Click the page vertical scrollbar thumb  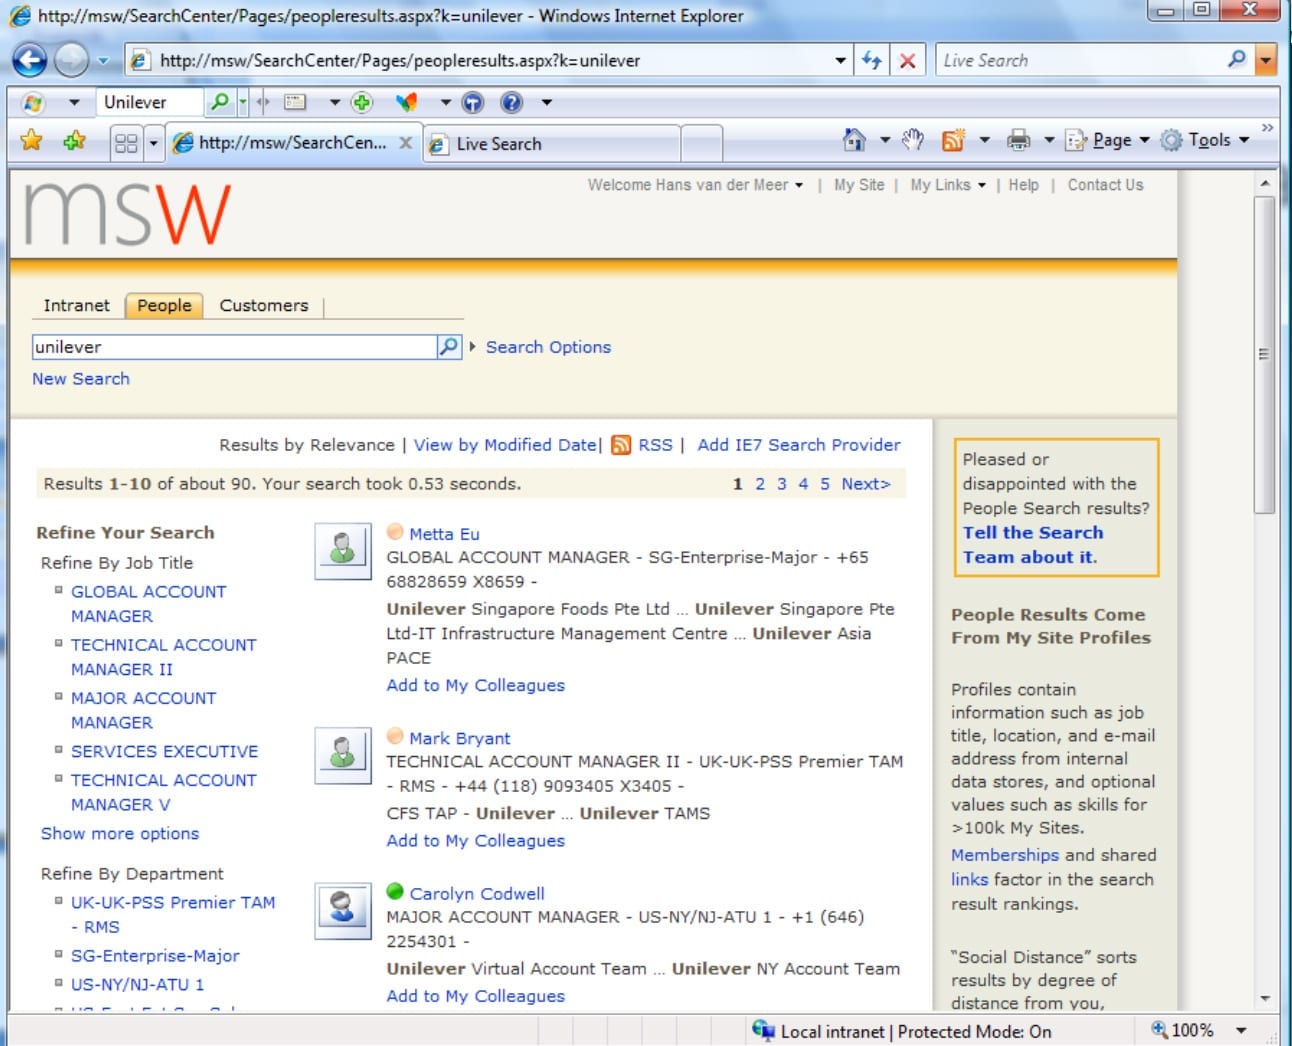click(1264, 355)
